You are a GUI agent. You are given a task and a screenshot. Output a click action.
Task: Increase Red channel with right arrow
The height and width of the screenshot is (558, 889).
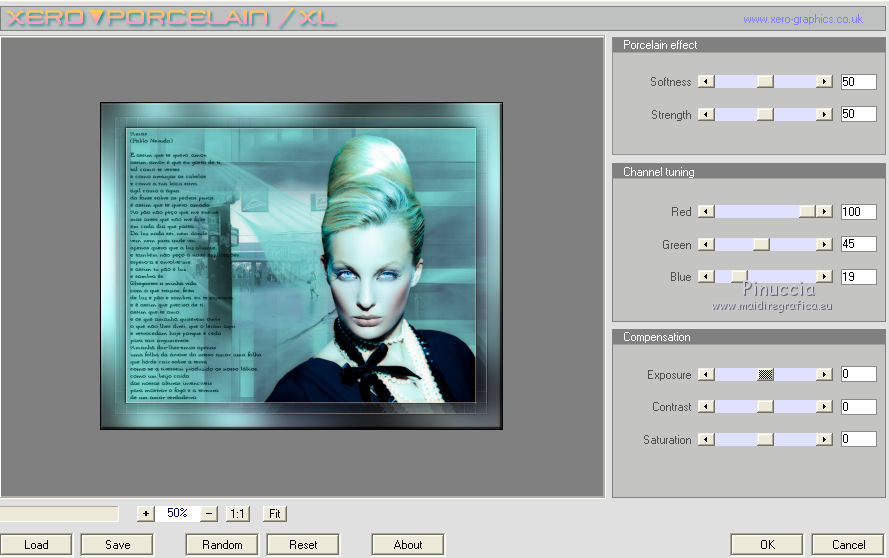coord(824,212)
